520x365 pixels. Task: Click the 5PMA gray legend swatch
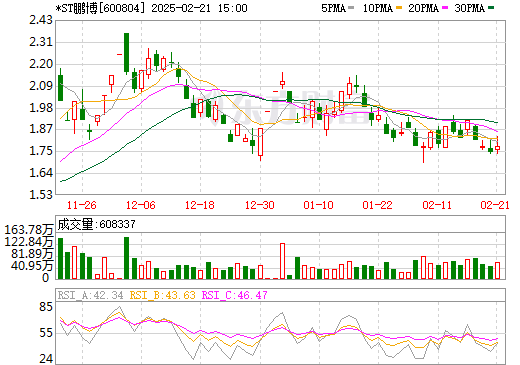pyautogui.click(x=351, y=8)
